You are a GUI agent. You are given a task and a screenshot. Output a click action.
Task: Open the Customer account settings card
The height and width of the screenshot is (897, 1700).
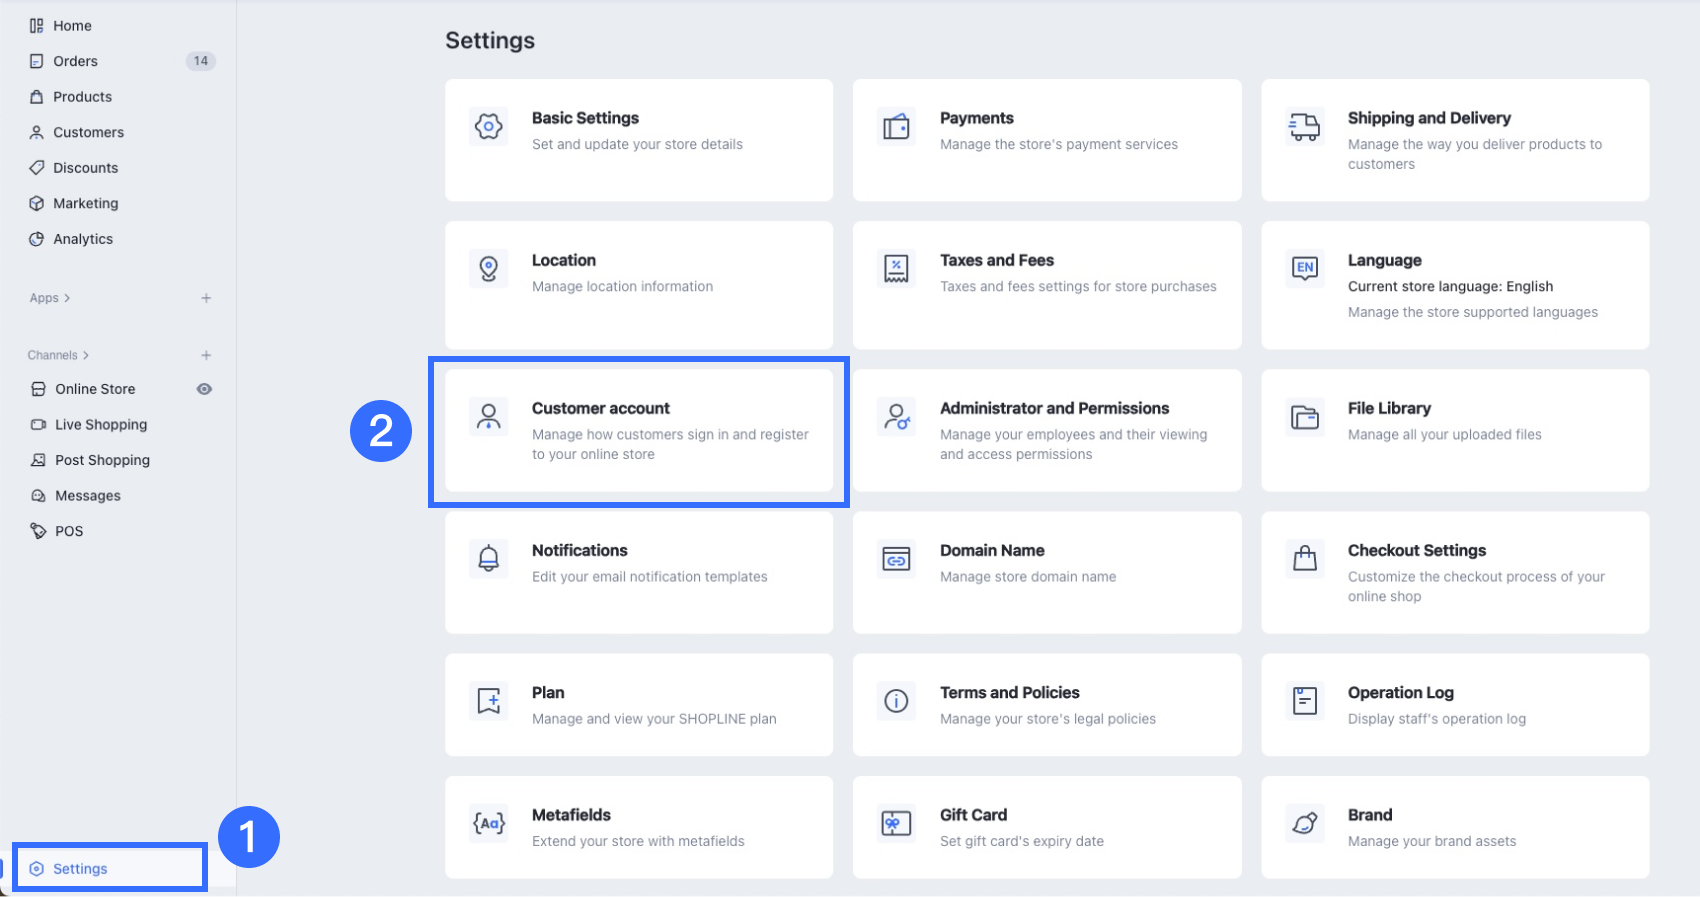tap(638, 431)
